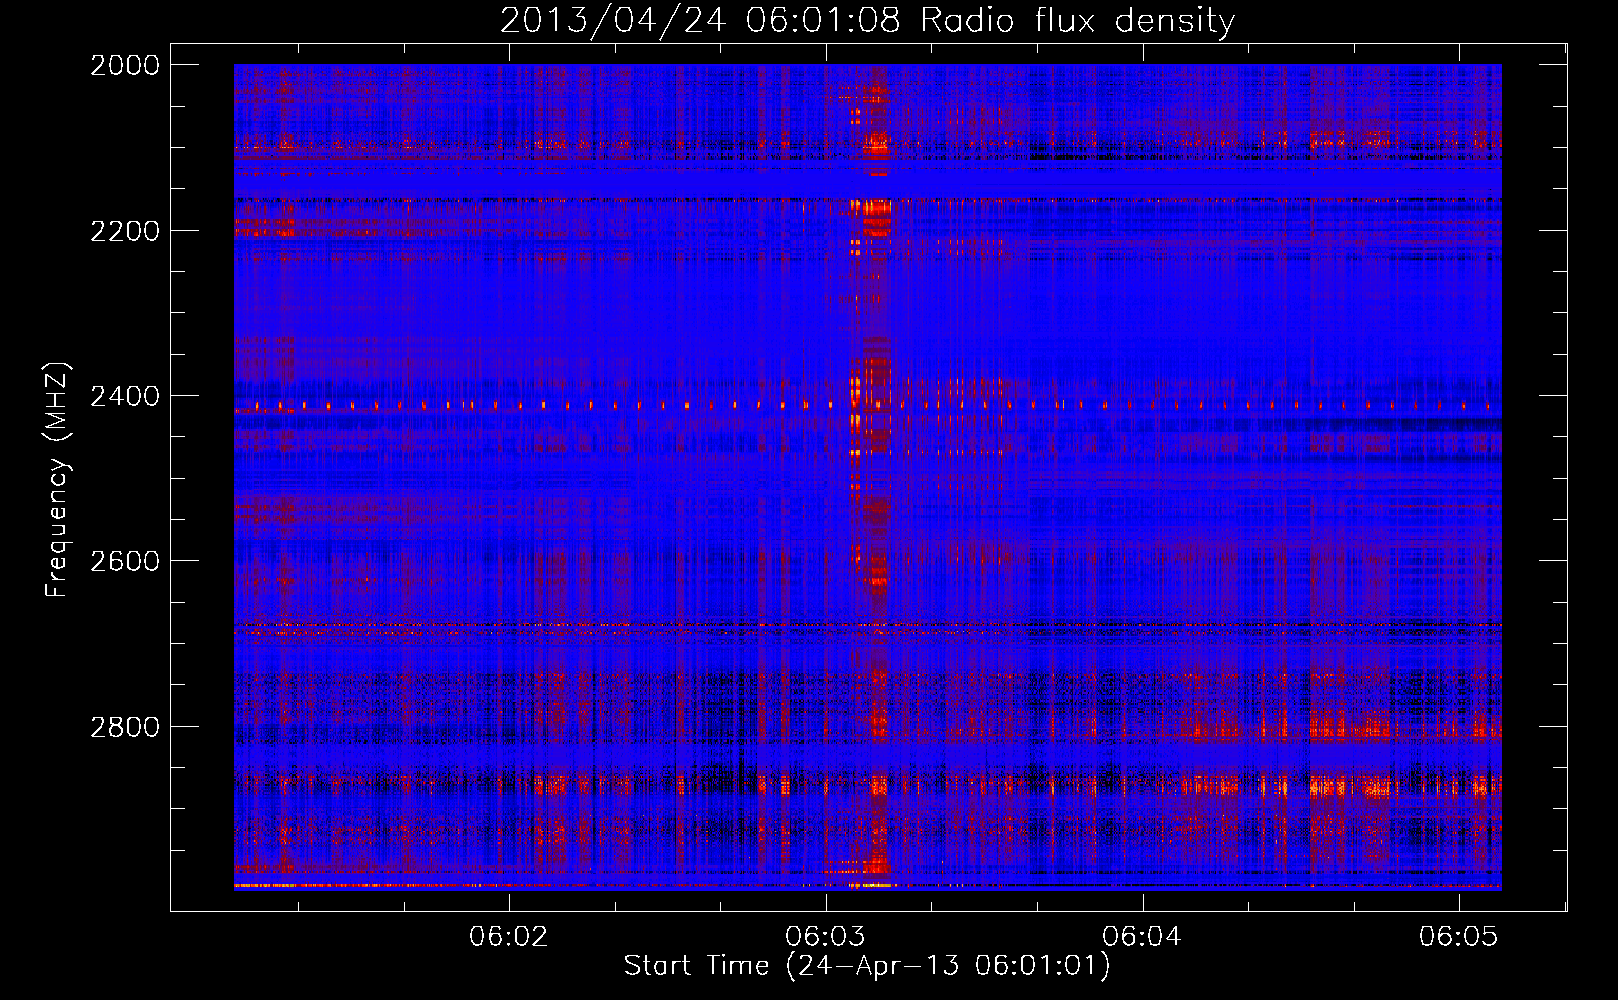Click the 2600 frequency axis label
Image resolution: width=1618 pixels, height=1000 pixels.
click(125, 561)
